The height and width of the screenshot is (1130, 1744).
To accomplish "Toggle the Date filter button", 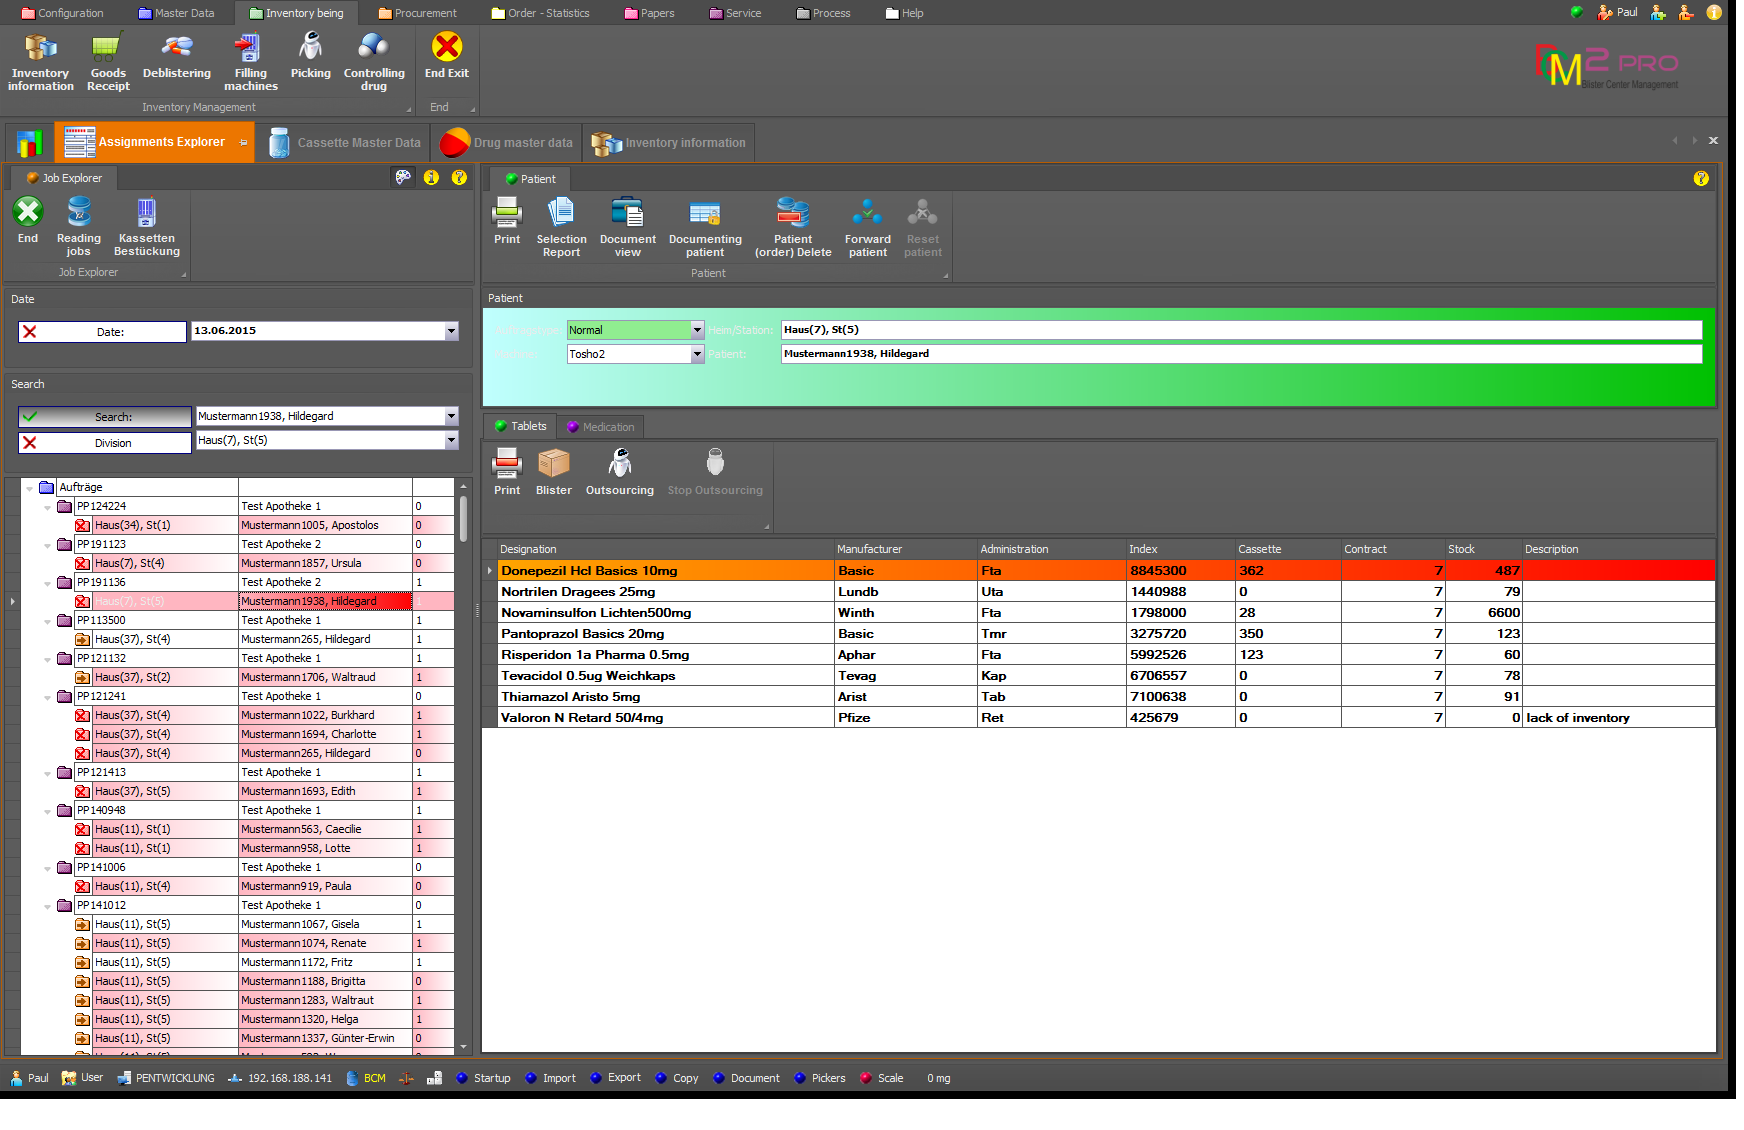I will point(102,332).
